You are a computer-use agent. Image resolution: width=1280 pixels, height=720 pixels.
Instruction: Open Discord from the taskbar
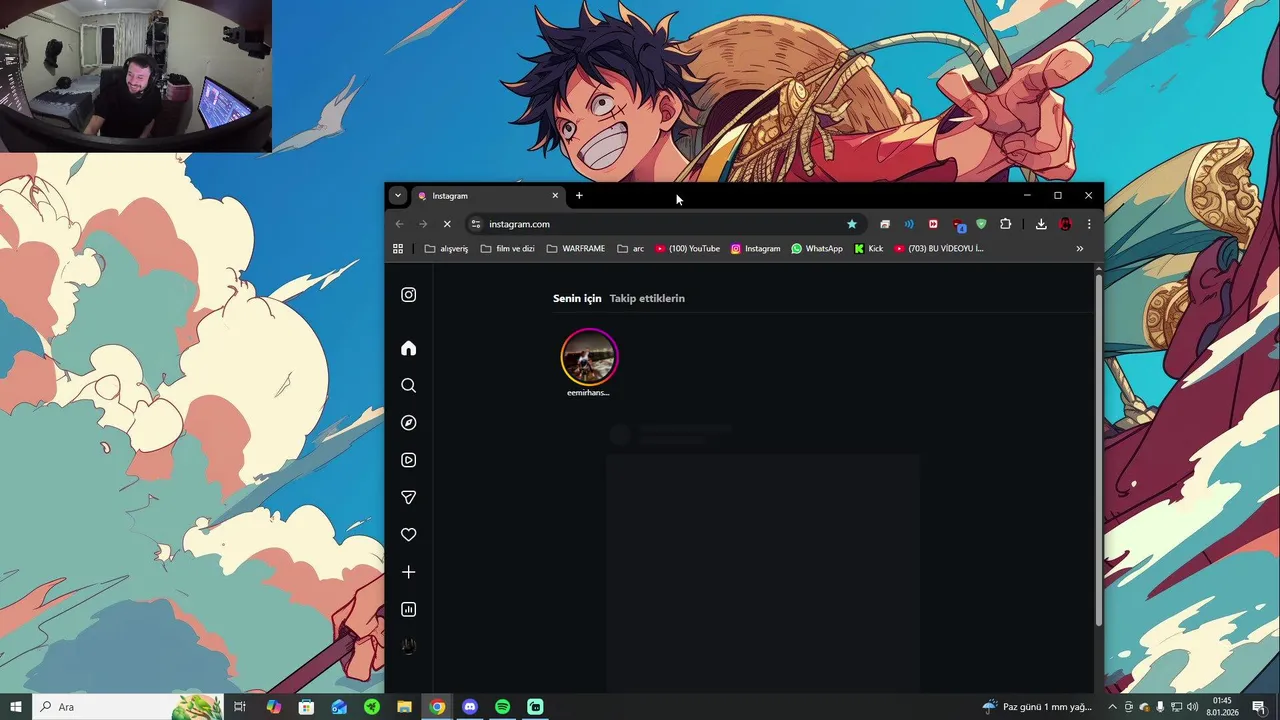(470, 707)
